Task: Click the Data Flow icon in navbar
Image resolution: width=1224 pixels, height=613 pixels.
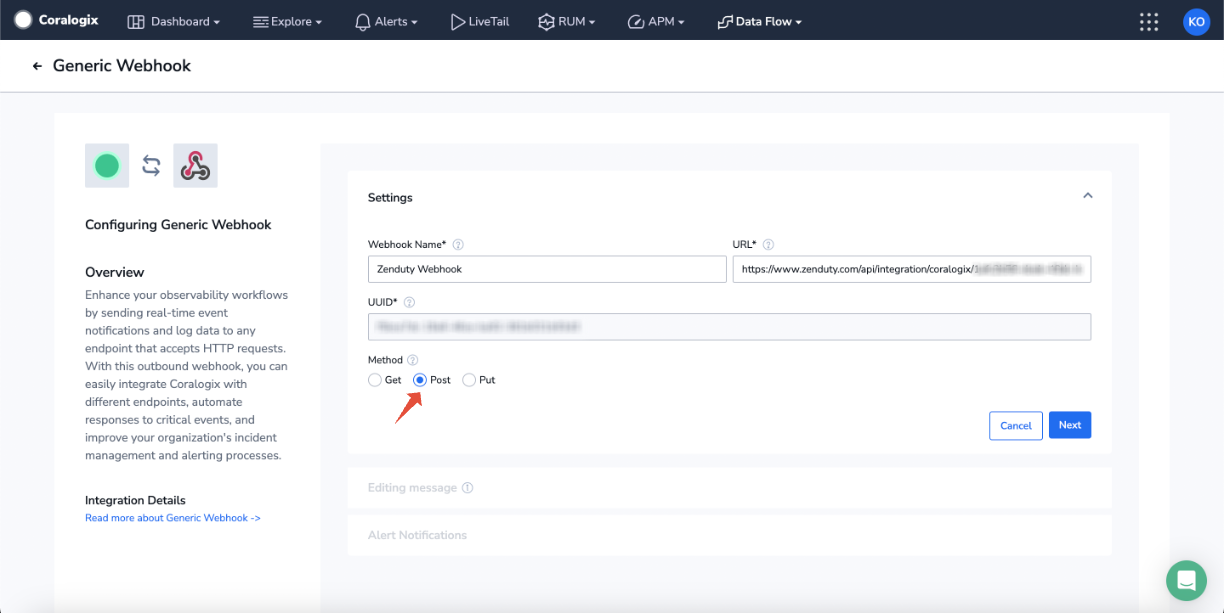Action: click(725, 21)
